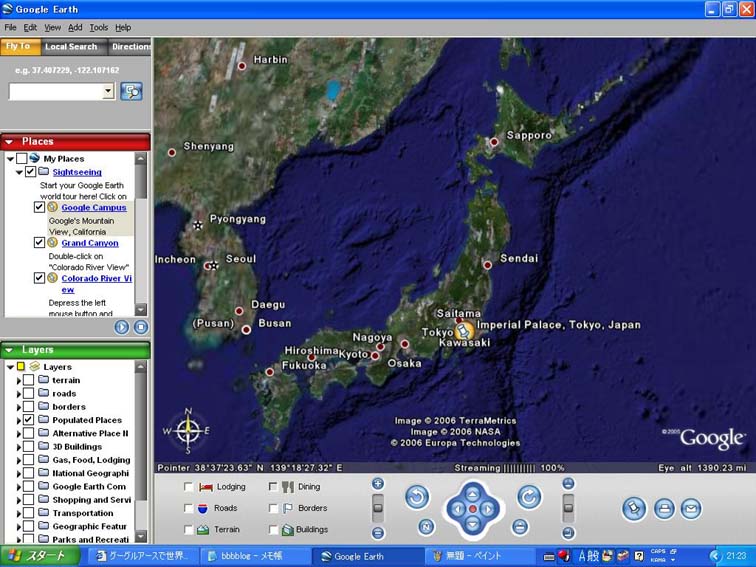Click the zoom out minus button

point(378,533)
